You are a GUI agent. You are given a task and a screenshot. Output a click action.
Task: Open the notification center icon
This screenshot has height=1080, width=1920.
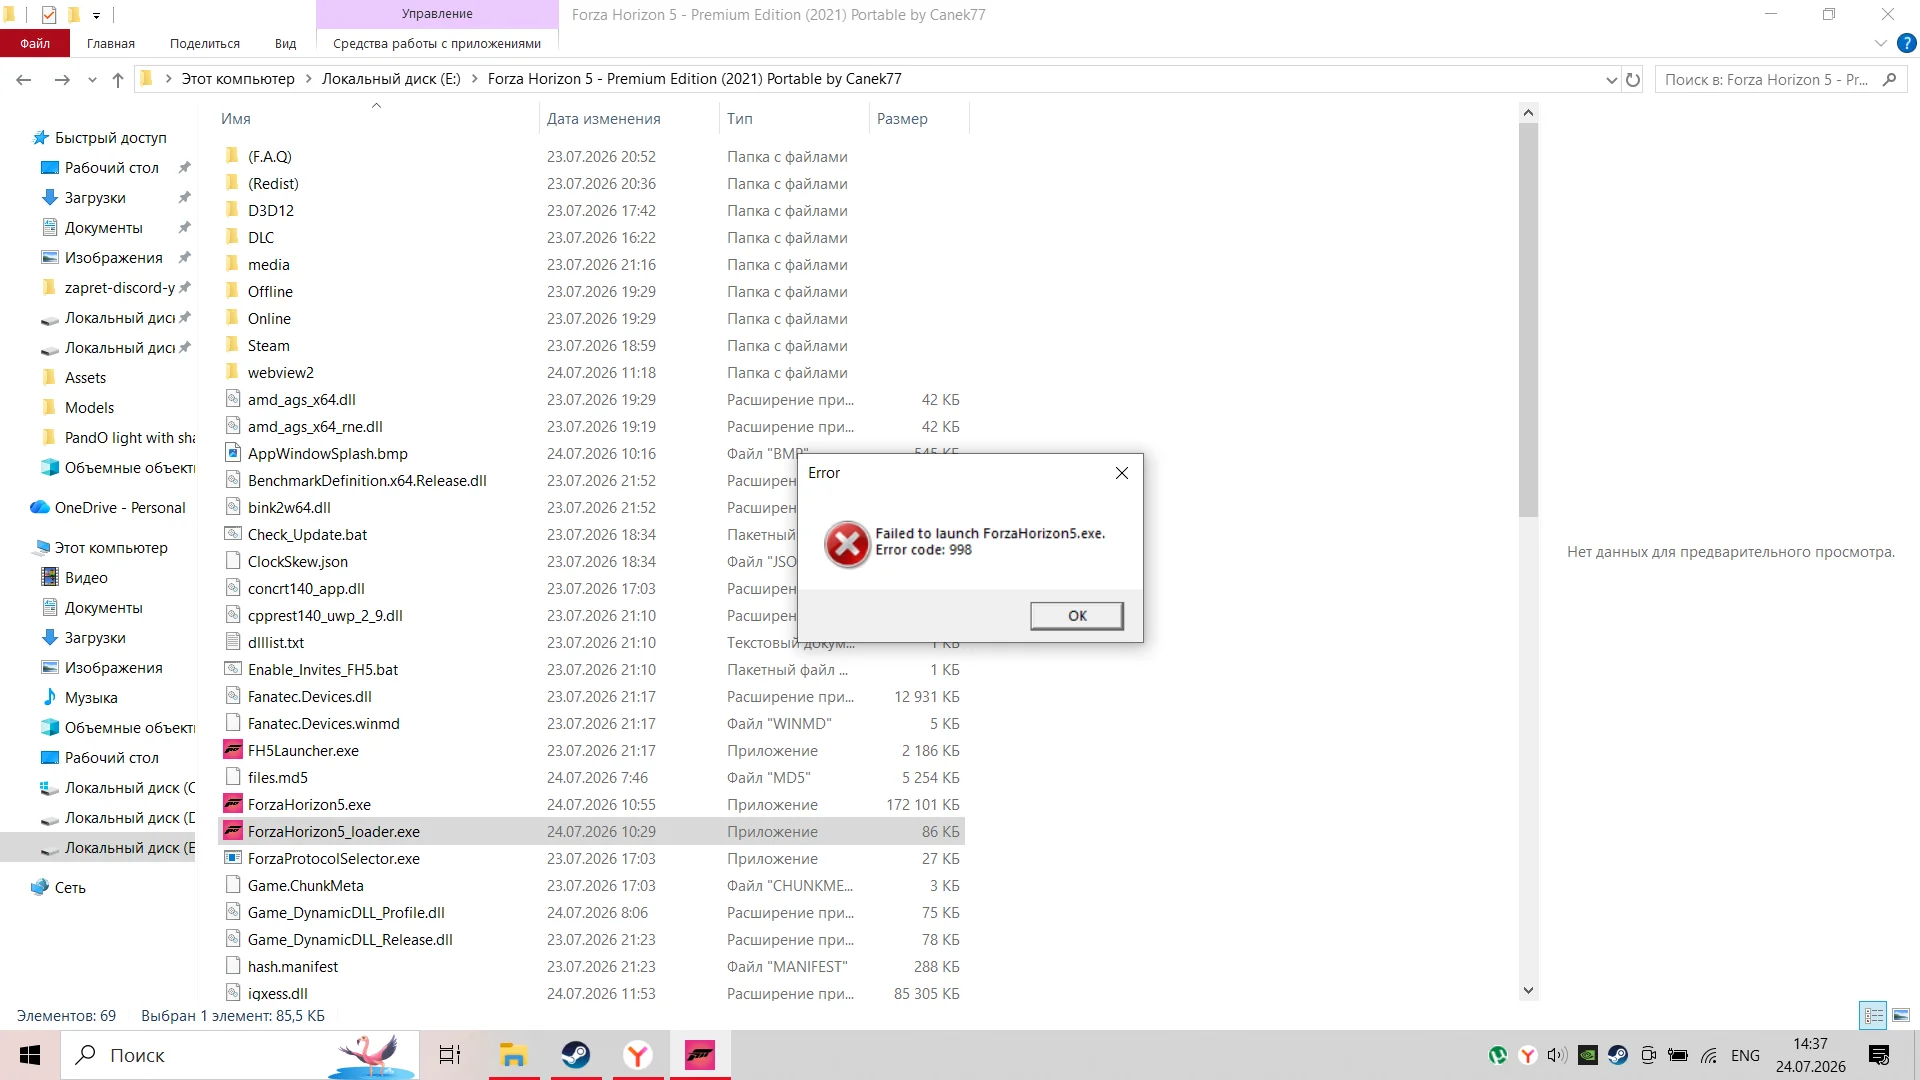1879,1055
